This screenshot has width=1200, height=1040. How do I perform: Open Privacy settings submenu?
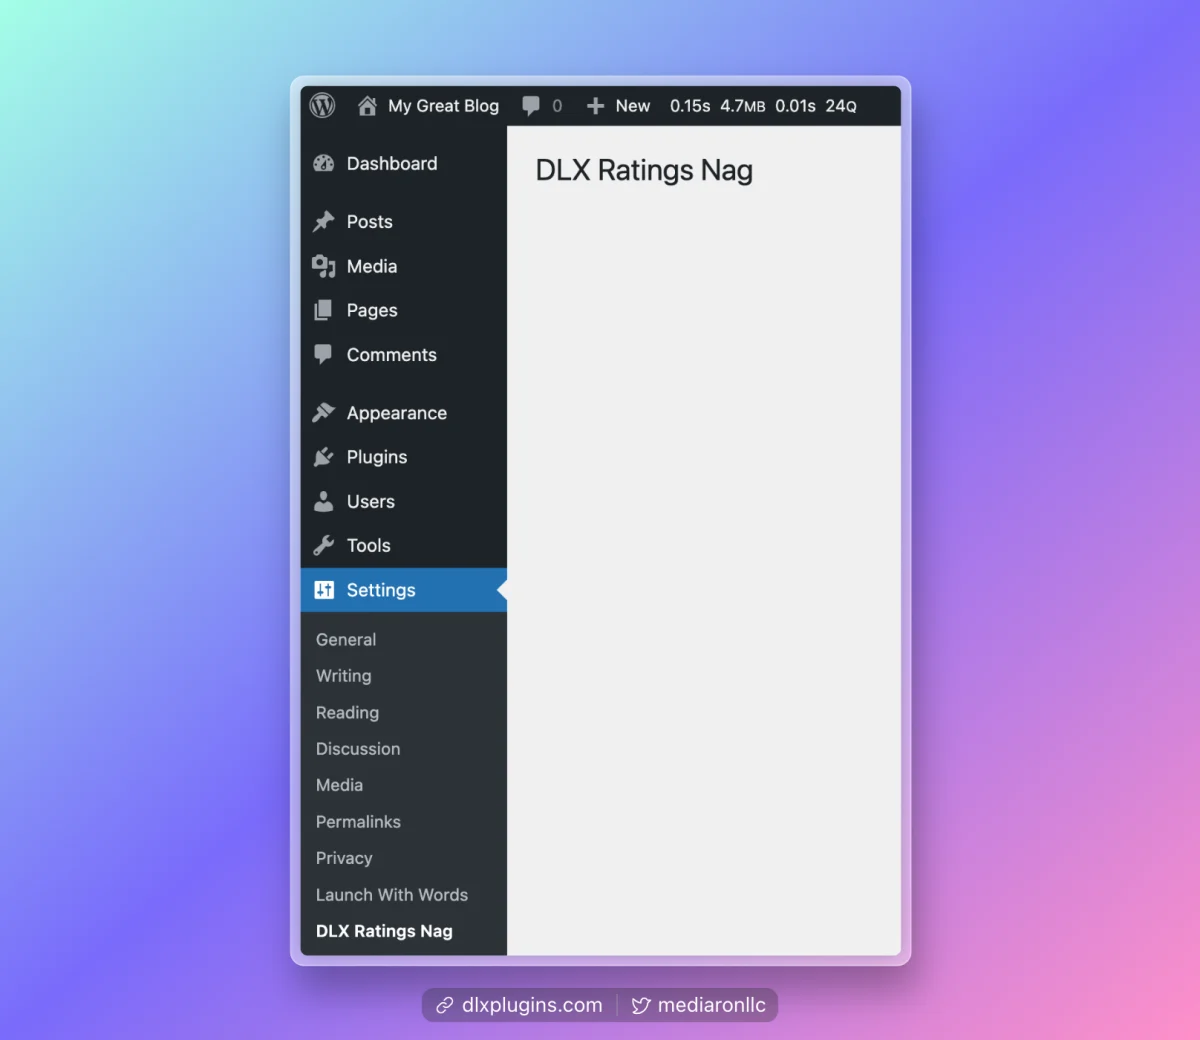pyautogui.click(x=344, y=858)
